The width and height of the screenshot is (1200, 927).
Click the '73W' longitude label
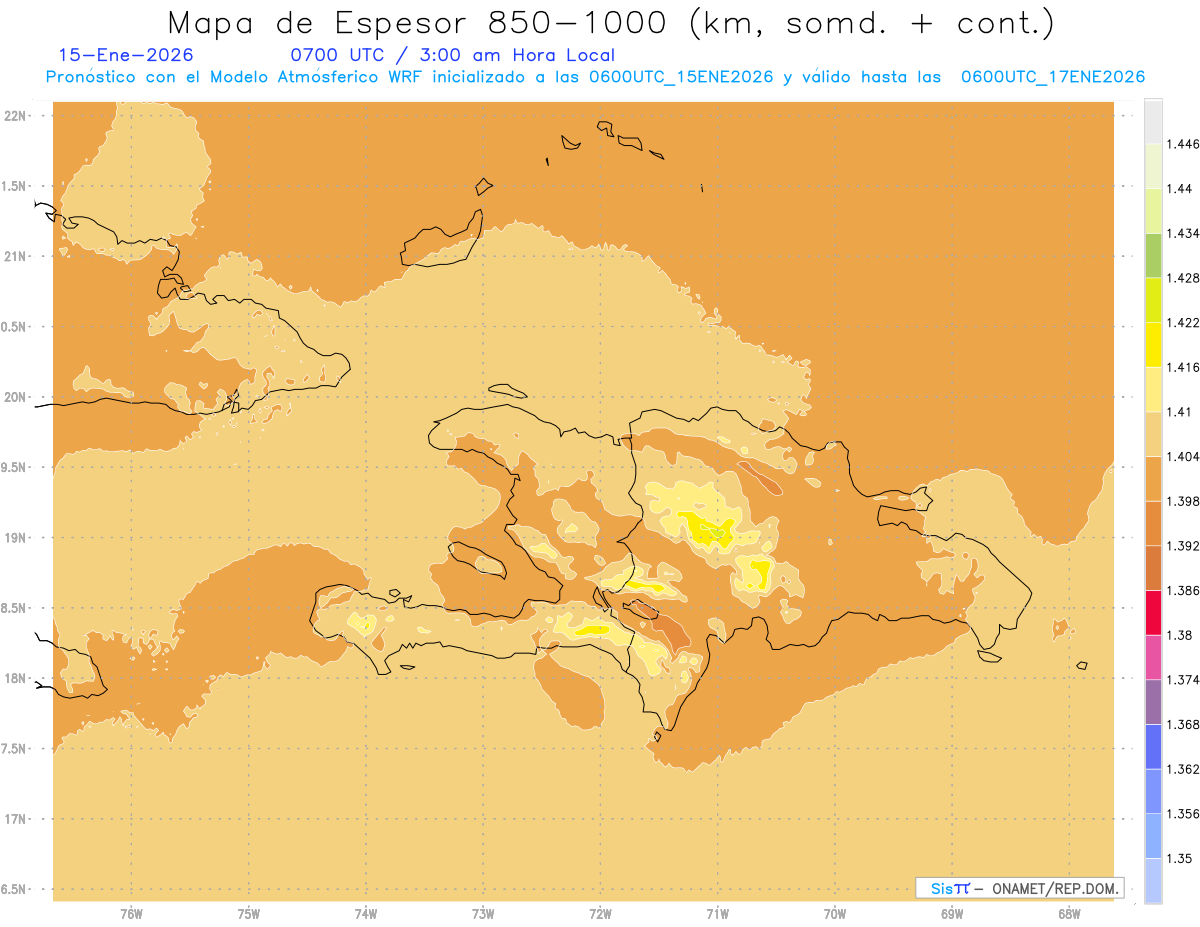pyautogui.click(x=483, y=914)
